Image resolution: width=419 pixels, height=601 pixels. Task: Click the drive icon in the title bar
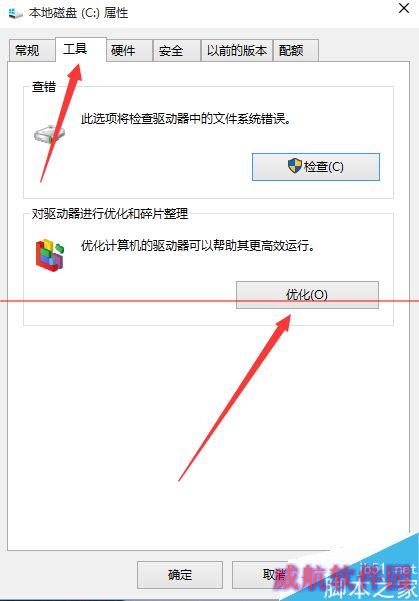[x=15, y=13]
